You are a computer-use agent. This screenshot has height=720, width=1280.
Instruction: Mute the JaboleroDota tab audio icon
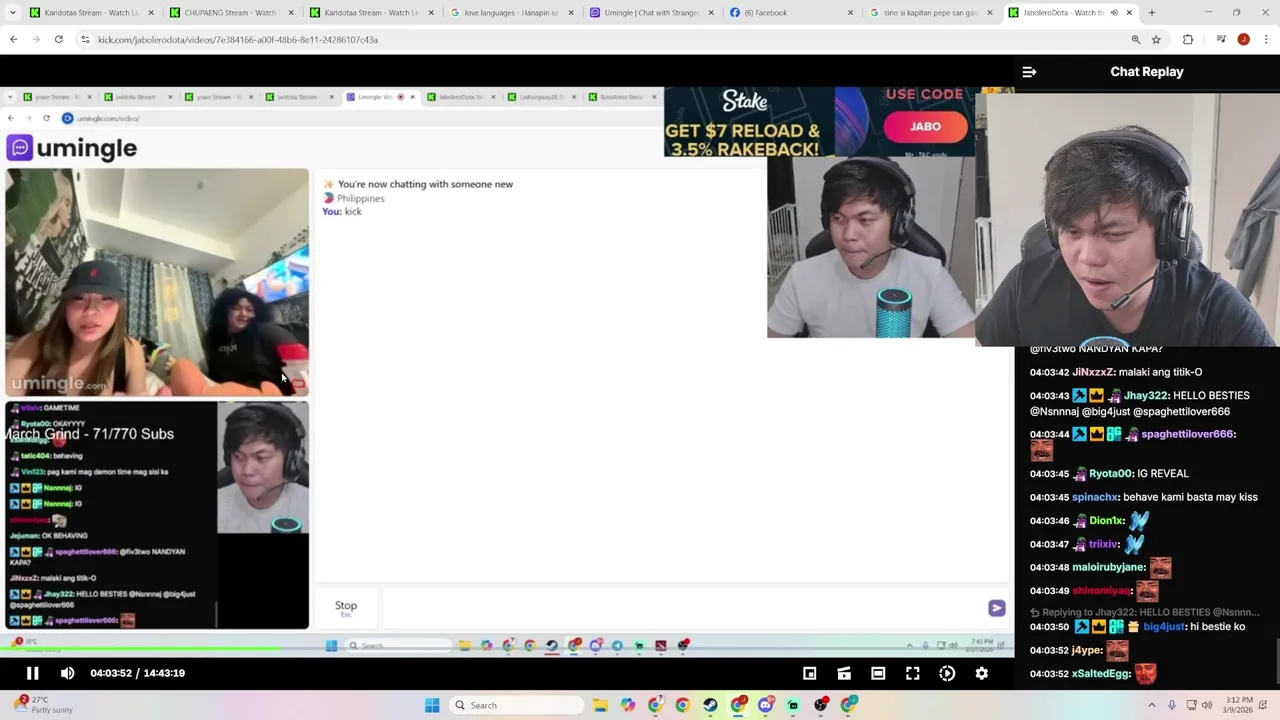(x=1113, y=13)
